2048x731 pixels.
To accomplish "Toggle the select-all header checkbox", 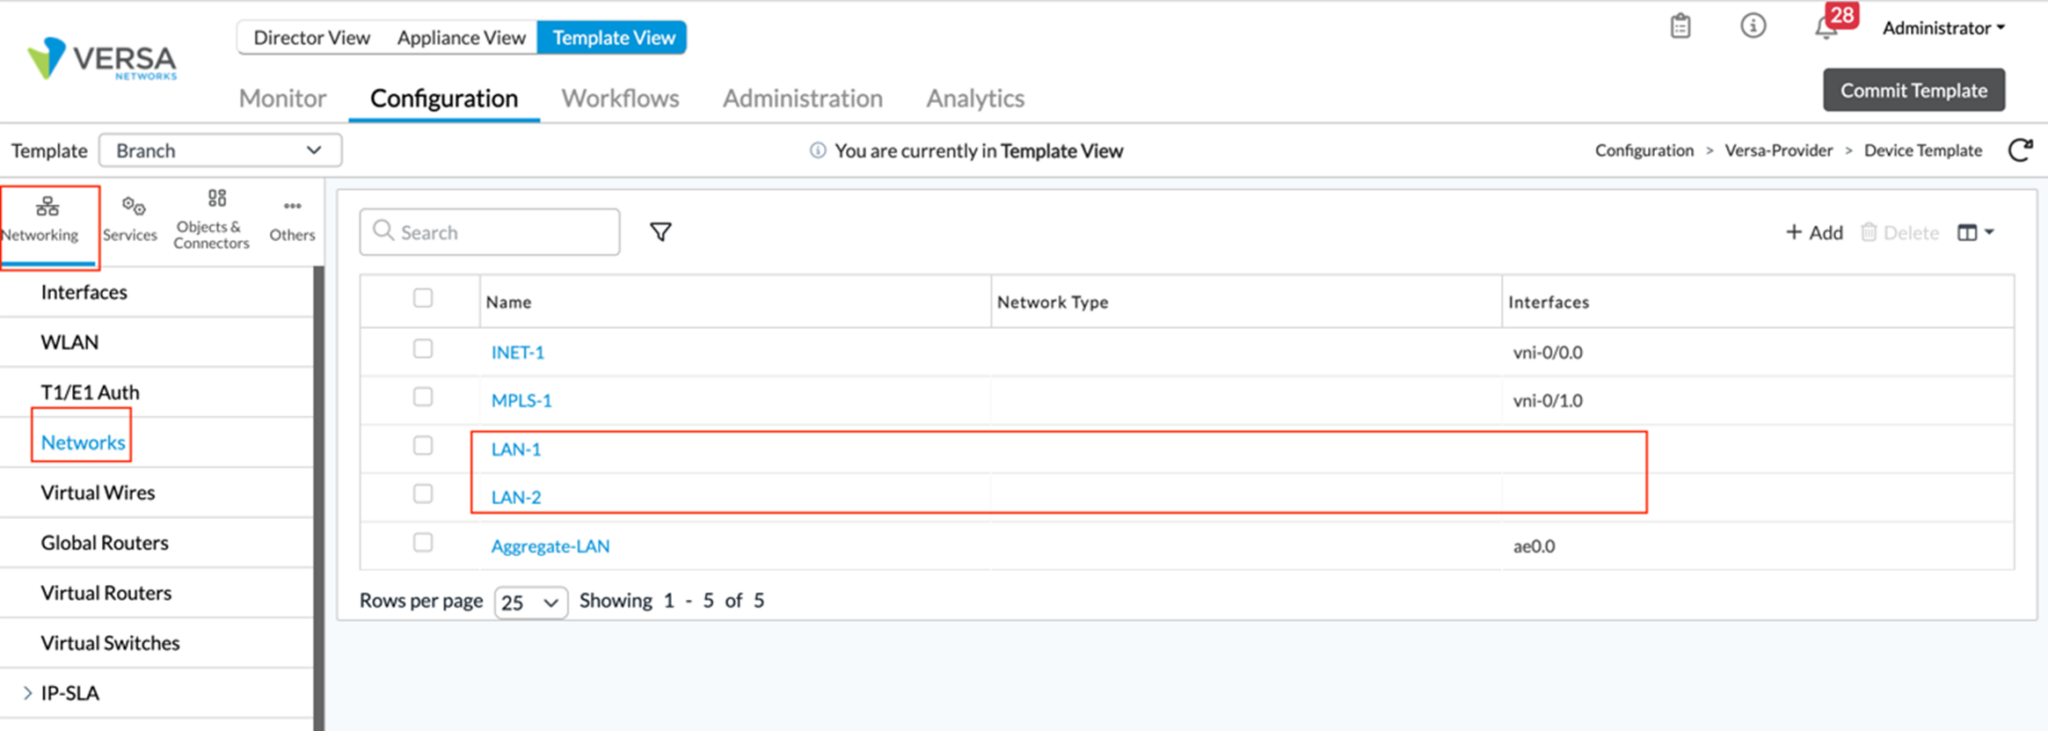I will 423,298.
